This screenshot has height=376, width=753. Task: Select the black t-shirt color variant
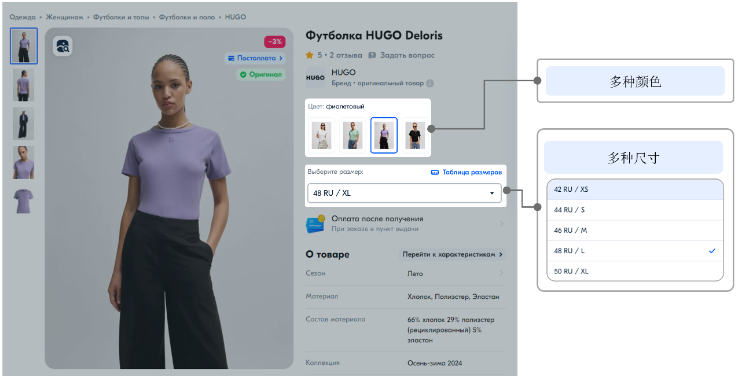415,135
